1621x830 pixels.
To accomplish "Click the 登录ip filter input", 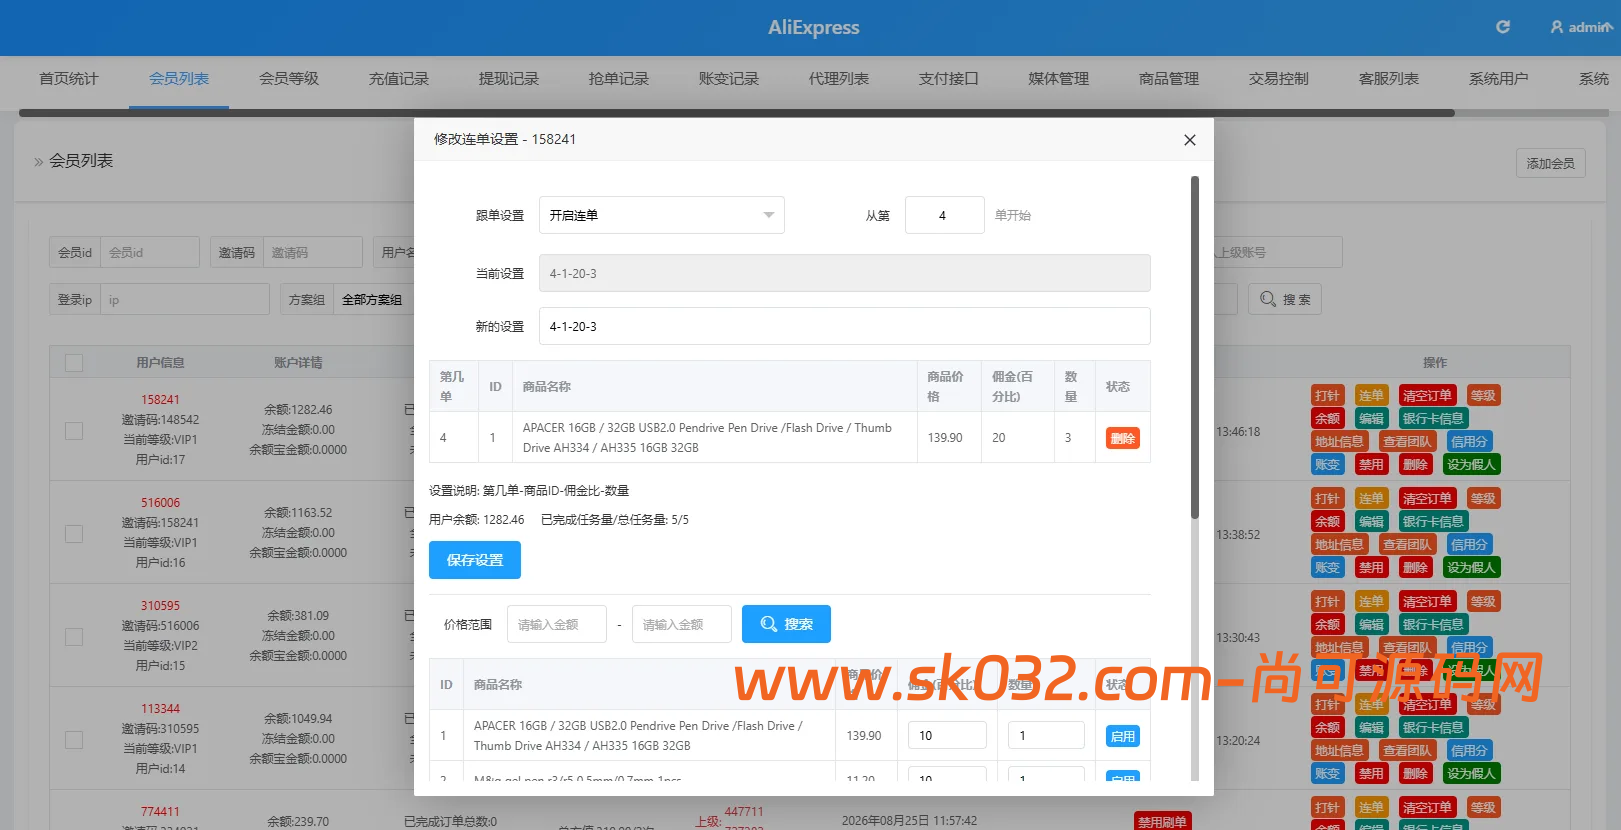I will tap(184, 299).
